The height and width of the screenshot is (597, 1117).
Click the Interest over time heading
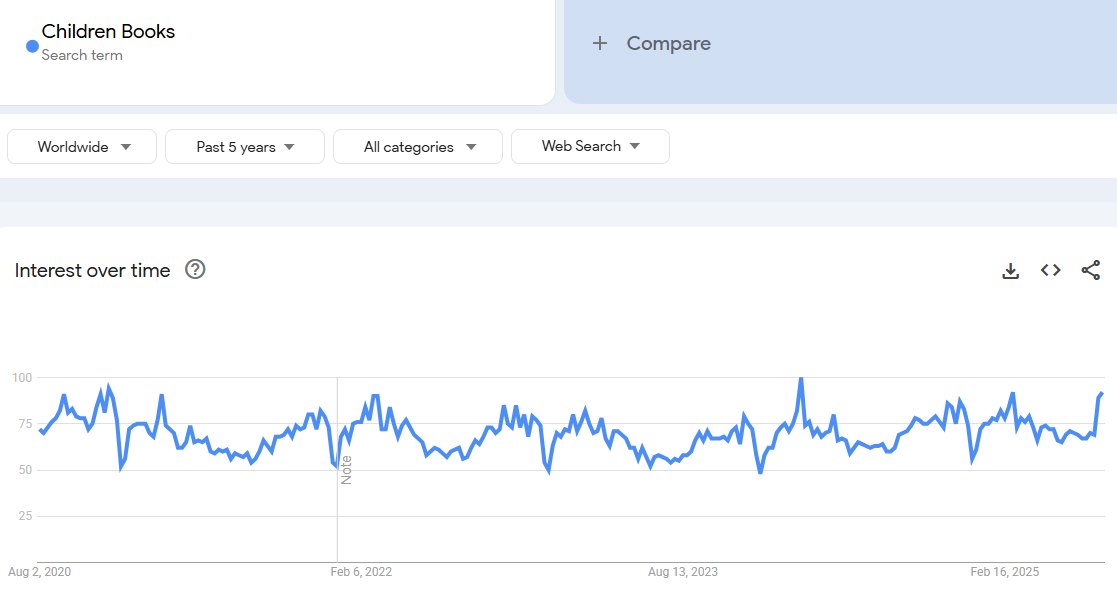pyautogui.click(x=93, y=271)
